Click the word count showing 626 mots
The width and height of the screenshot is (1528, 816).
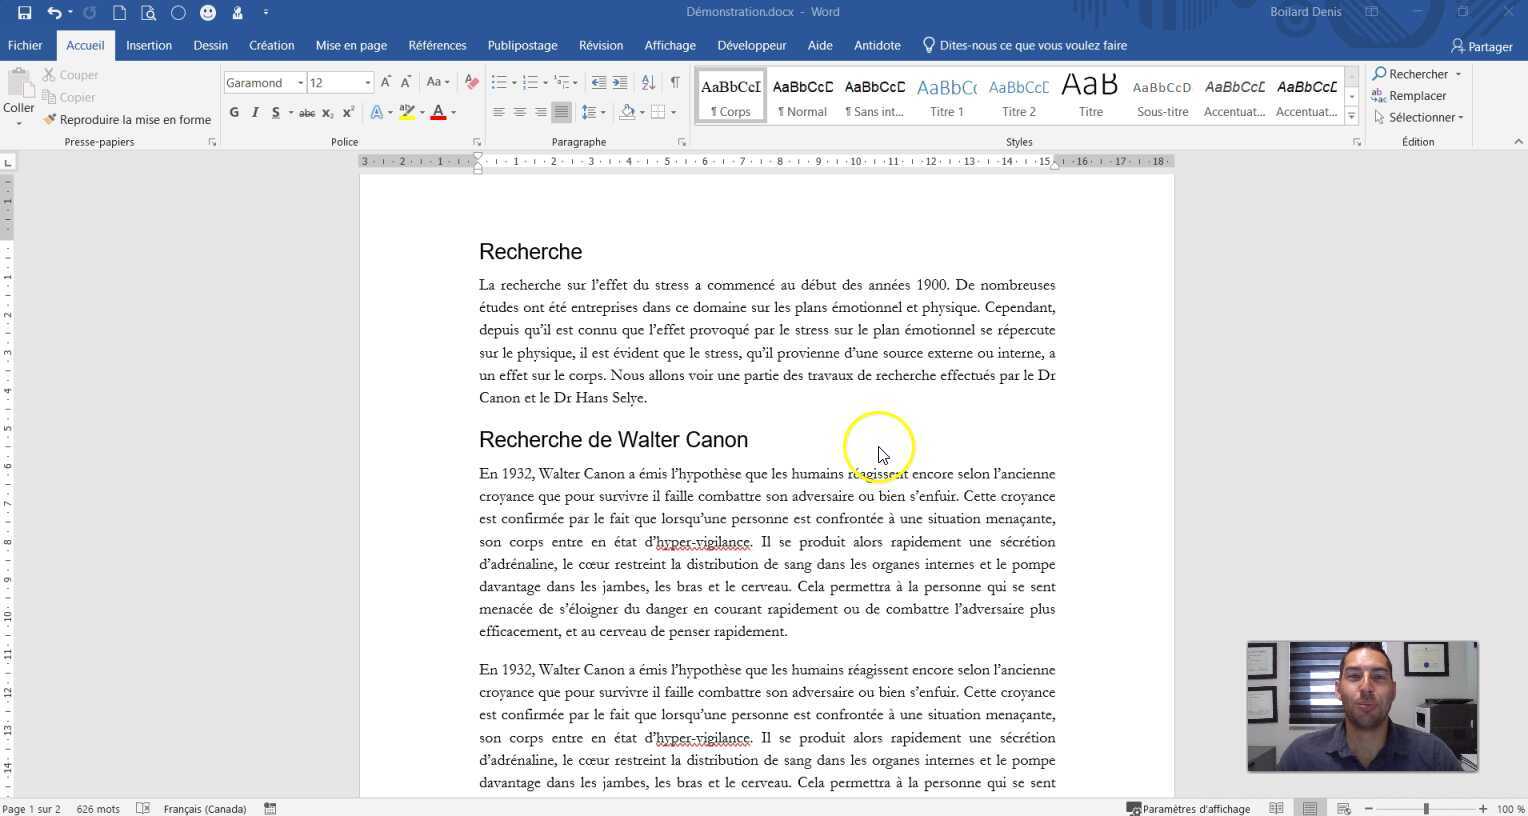coord(98,809)
